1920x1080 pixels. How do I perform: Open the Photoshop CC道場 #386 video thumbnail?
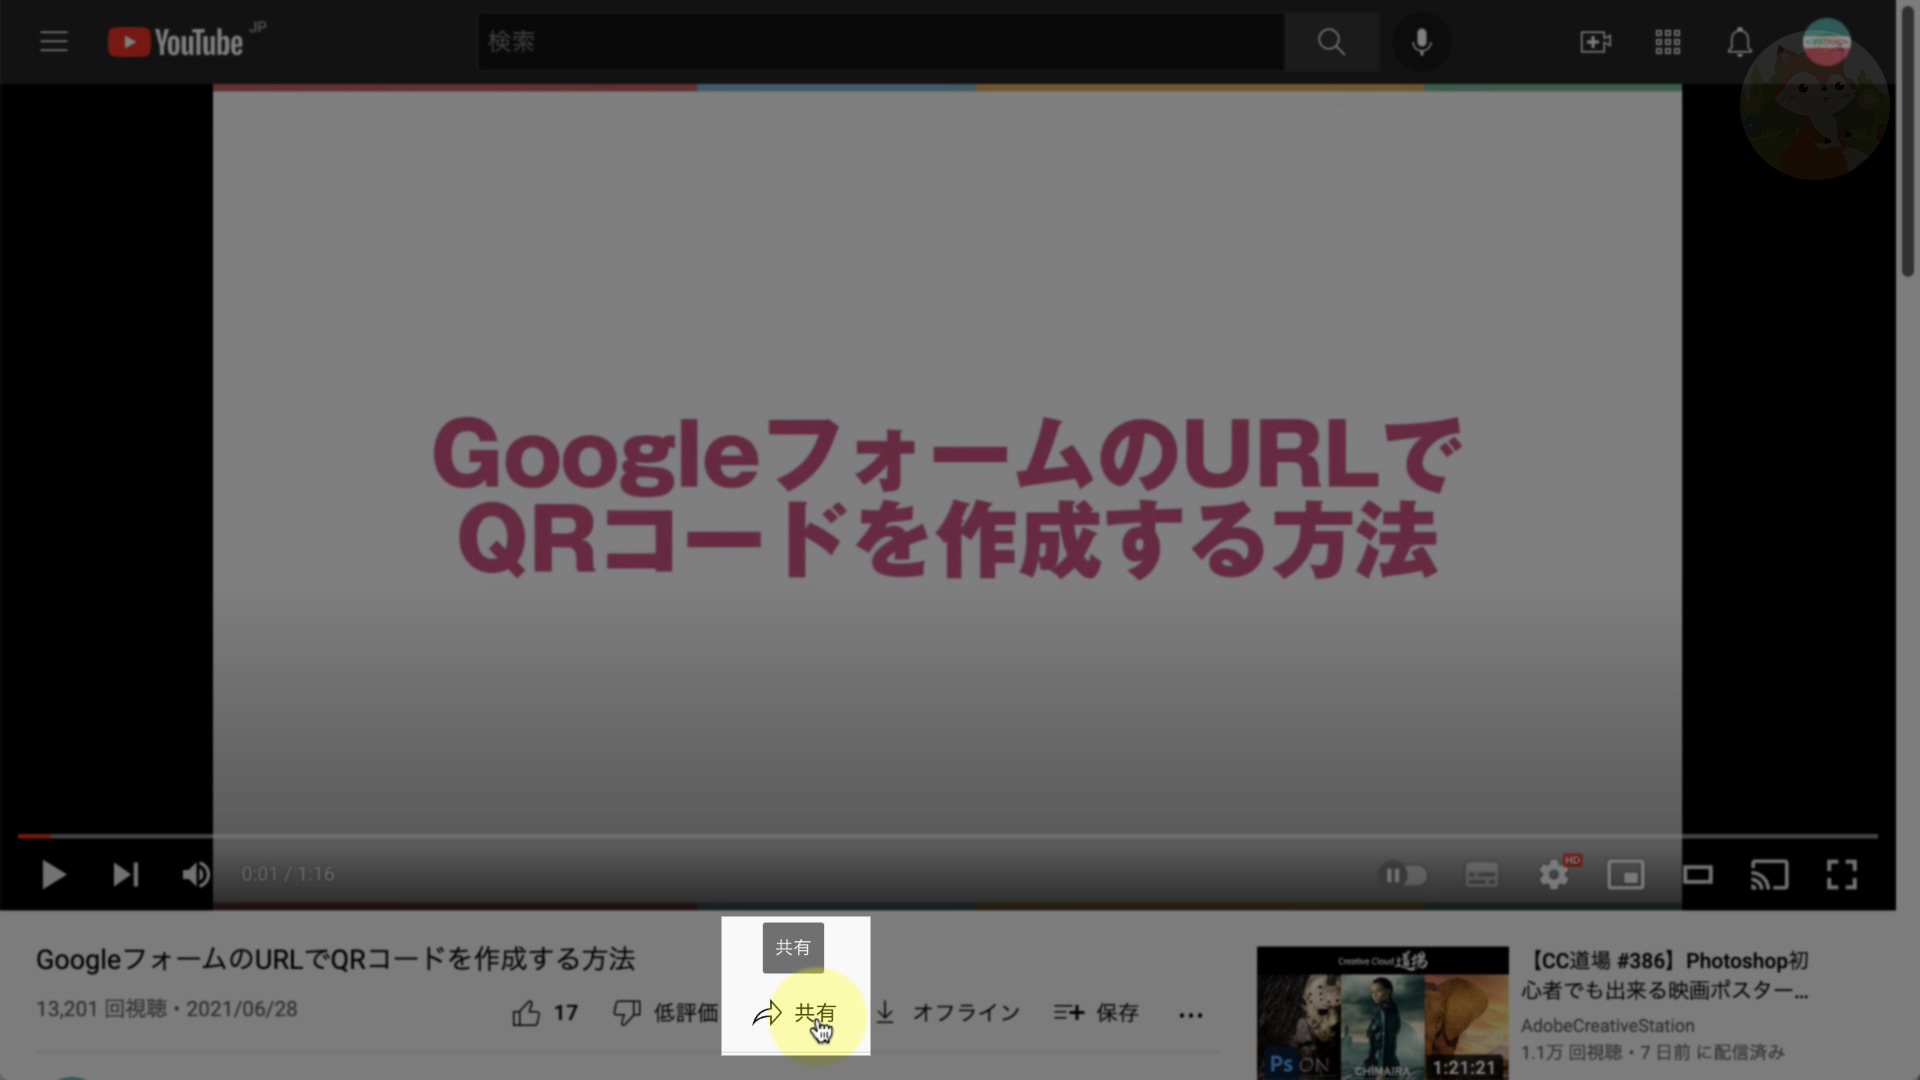pos(1382,1013)
